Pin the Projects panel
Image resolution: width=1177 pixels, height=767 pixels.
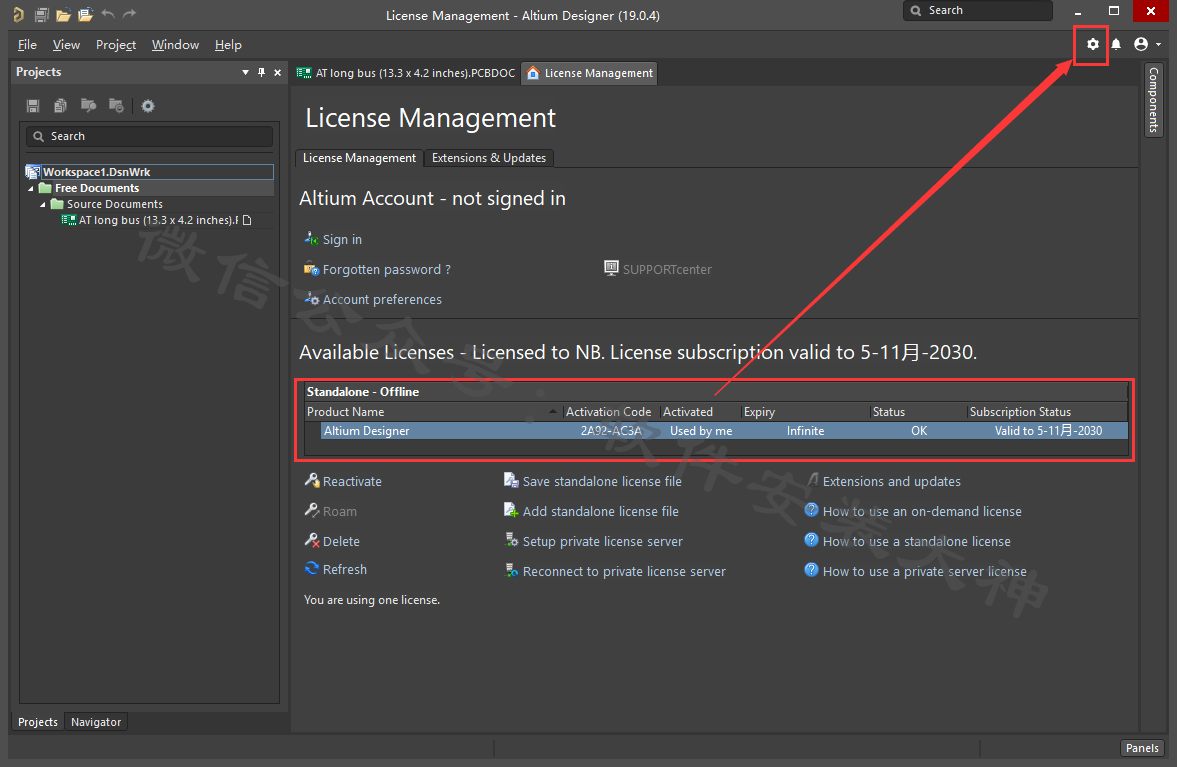pyautogui.click(x=261, y=72)
